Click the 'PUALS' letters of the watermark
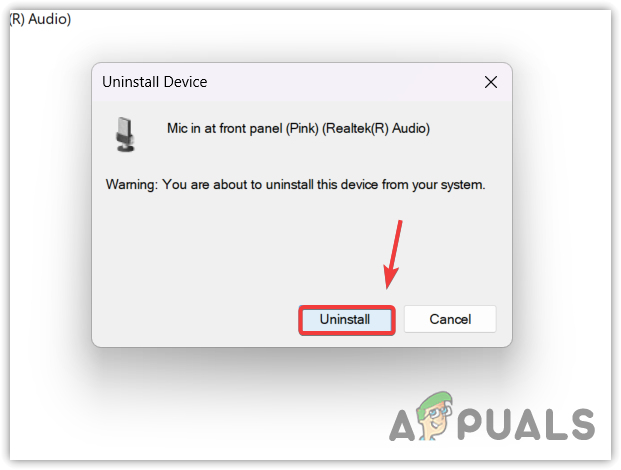The height and width of the screenshot is (470, 621). coord(527,424)
